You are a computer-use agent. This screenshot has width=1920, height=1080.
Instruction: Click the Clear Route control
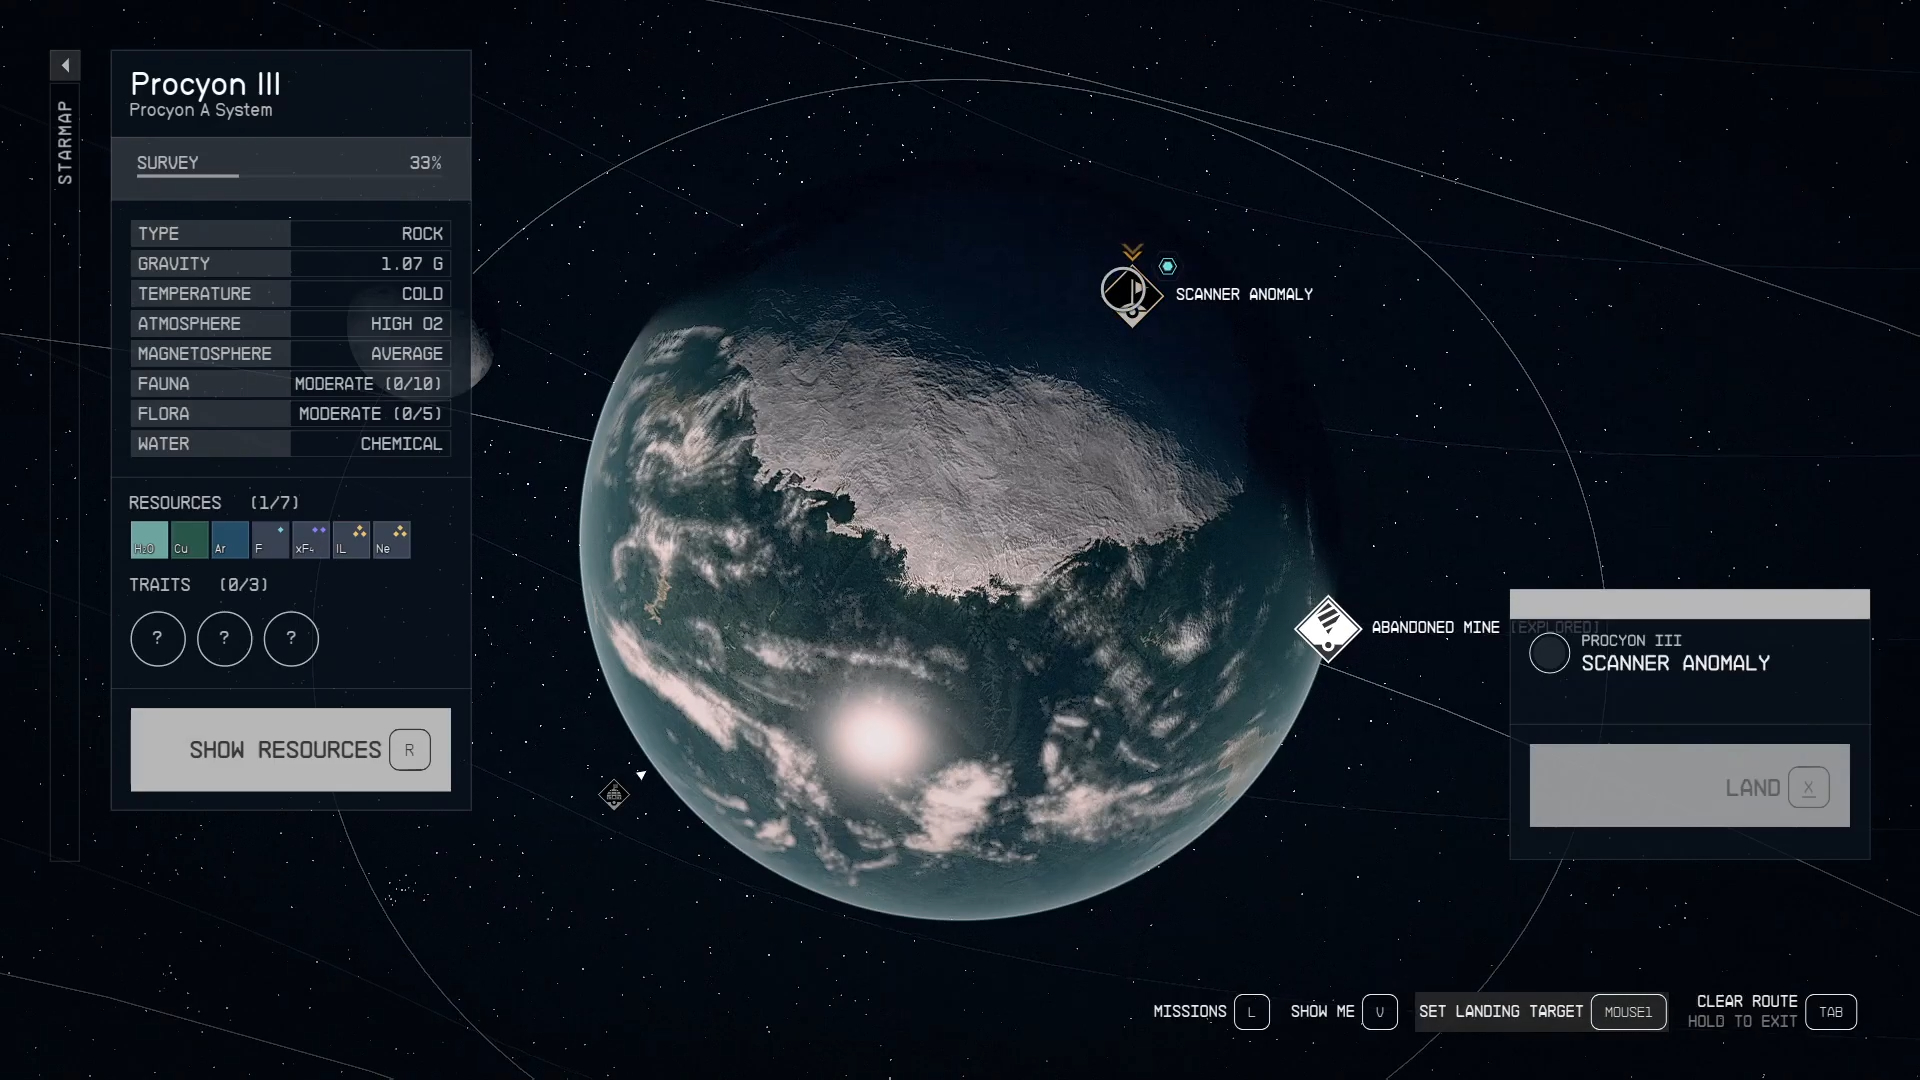1831,1011
